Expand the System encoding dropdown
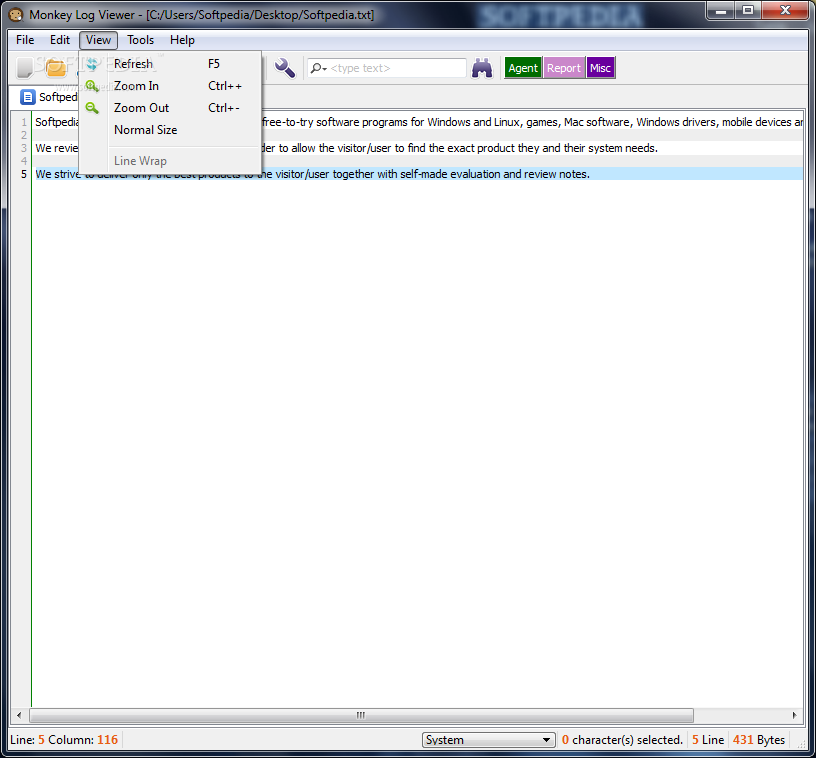 point(488,739)
